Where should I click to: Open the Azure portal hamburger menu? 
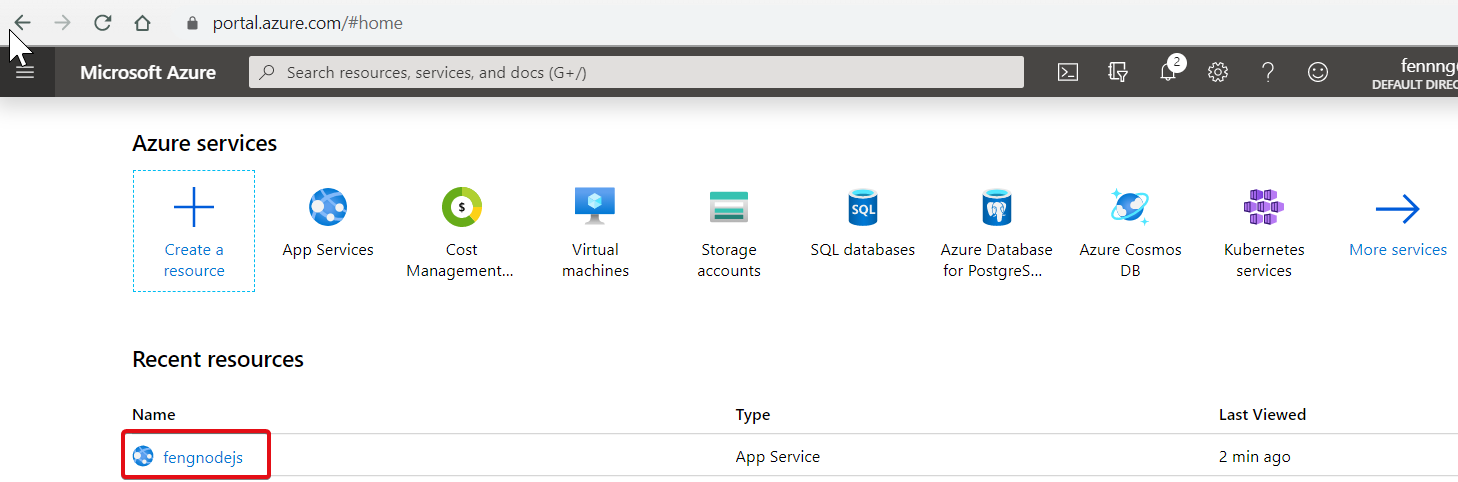pos(25,72)
